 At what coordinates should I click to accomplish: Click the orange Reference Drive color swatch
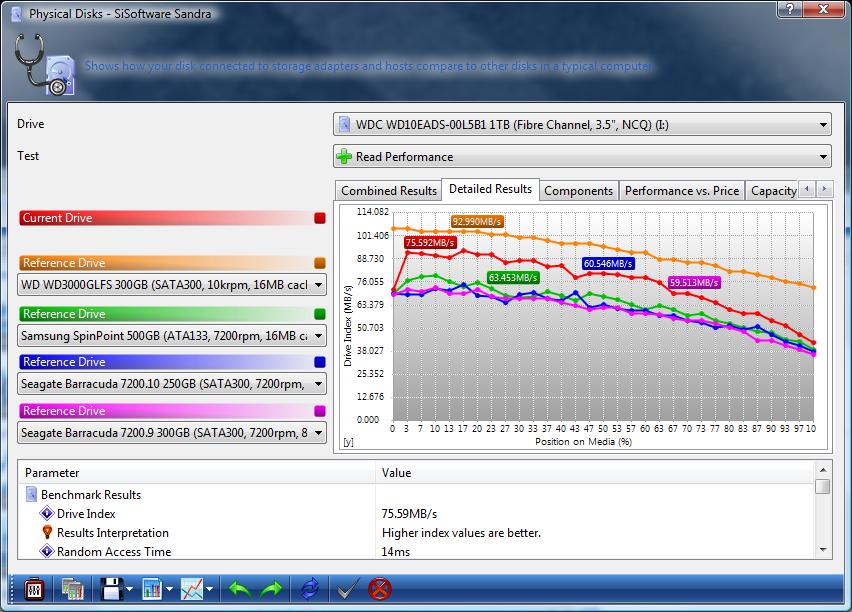(x=320, y=263)
